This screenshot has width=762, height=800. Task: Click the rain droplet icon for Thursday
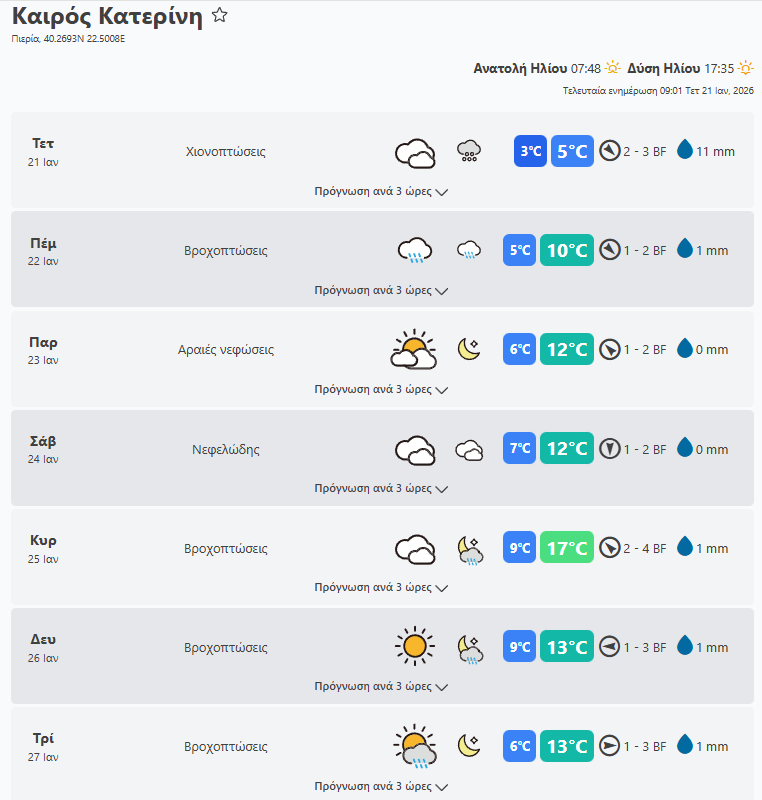685,250
